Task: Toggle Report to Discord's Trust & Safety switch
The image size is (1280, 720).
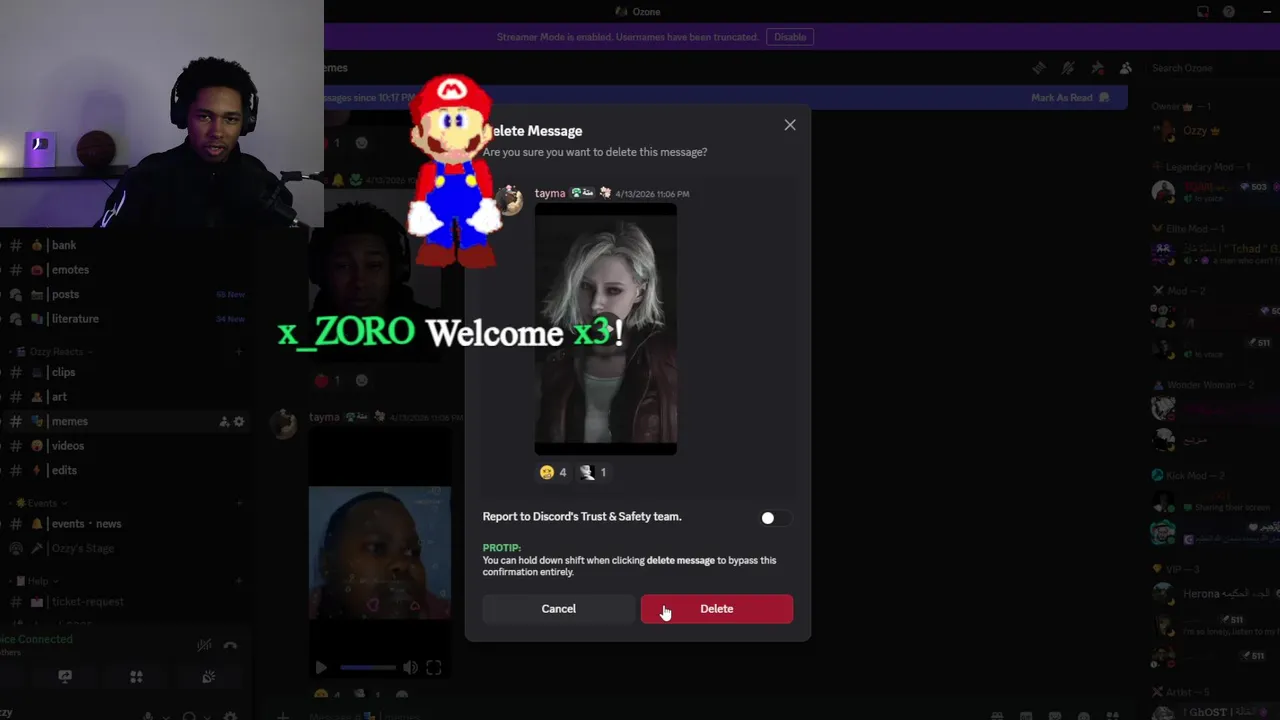Action: click(775, 518)
